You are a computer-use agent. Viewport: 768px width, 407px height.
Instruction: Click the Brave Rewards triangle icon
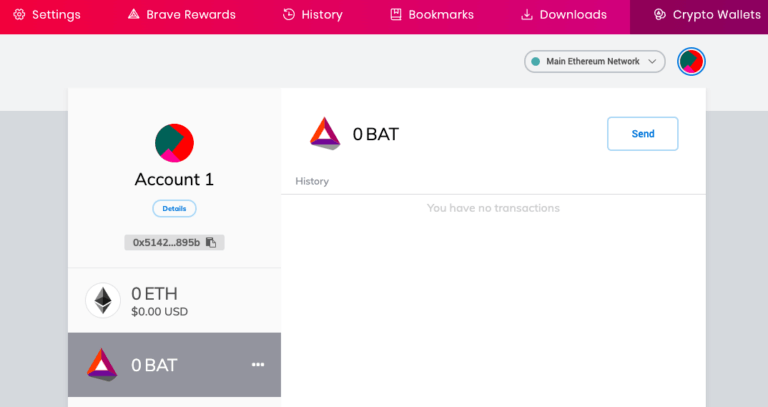click(x=133, y=14)
